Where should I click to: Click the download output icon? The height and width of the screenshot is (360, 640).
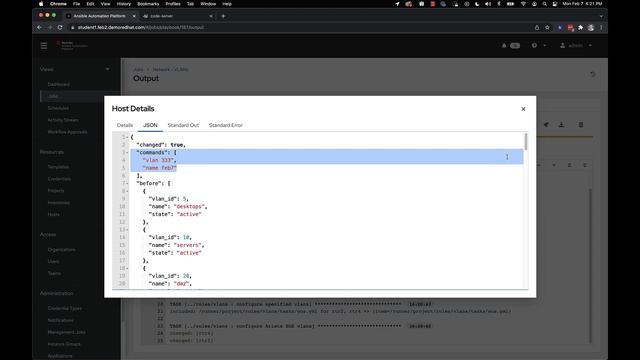tap(561, 124)
